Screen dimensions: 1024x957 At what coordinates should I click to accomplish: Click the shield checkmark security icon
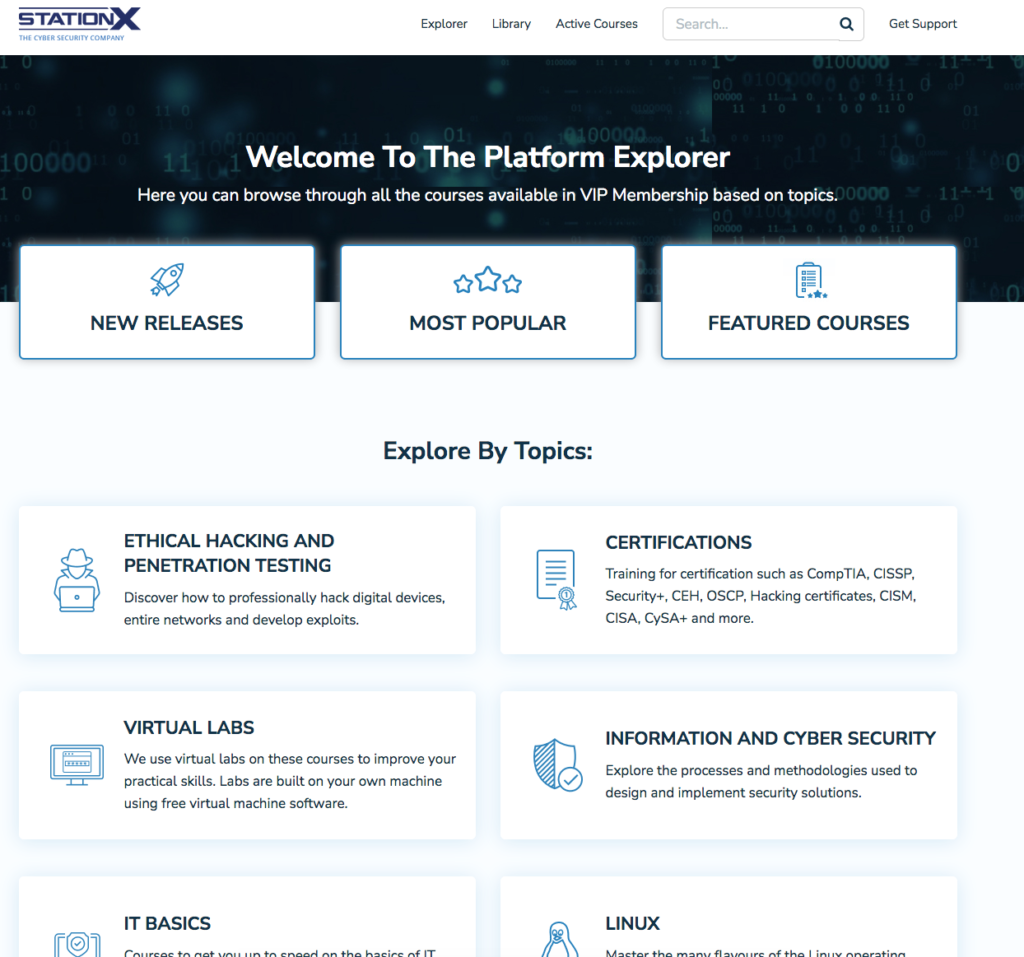(x=557, y=765)
